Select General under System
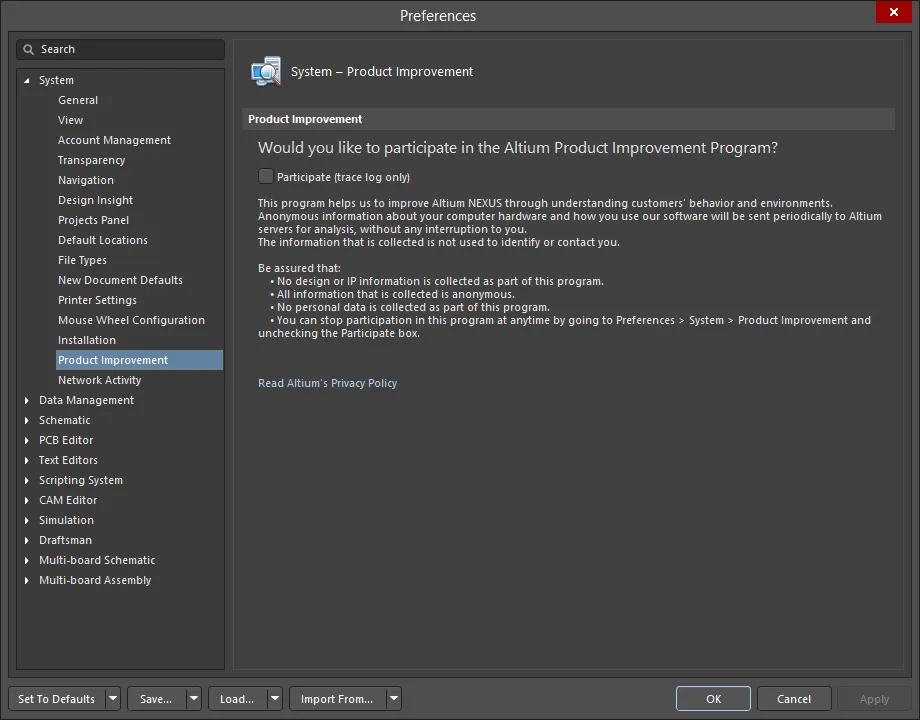The image size is (920, 720). [x=78, y=100]
